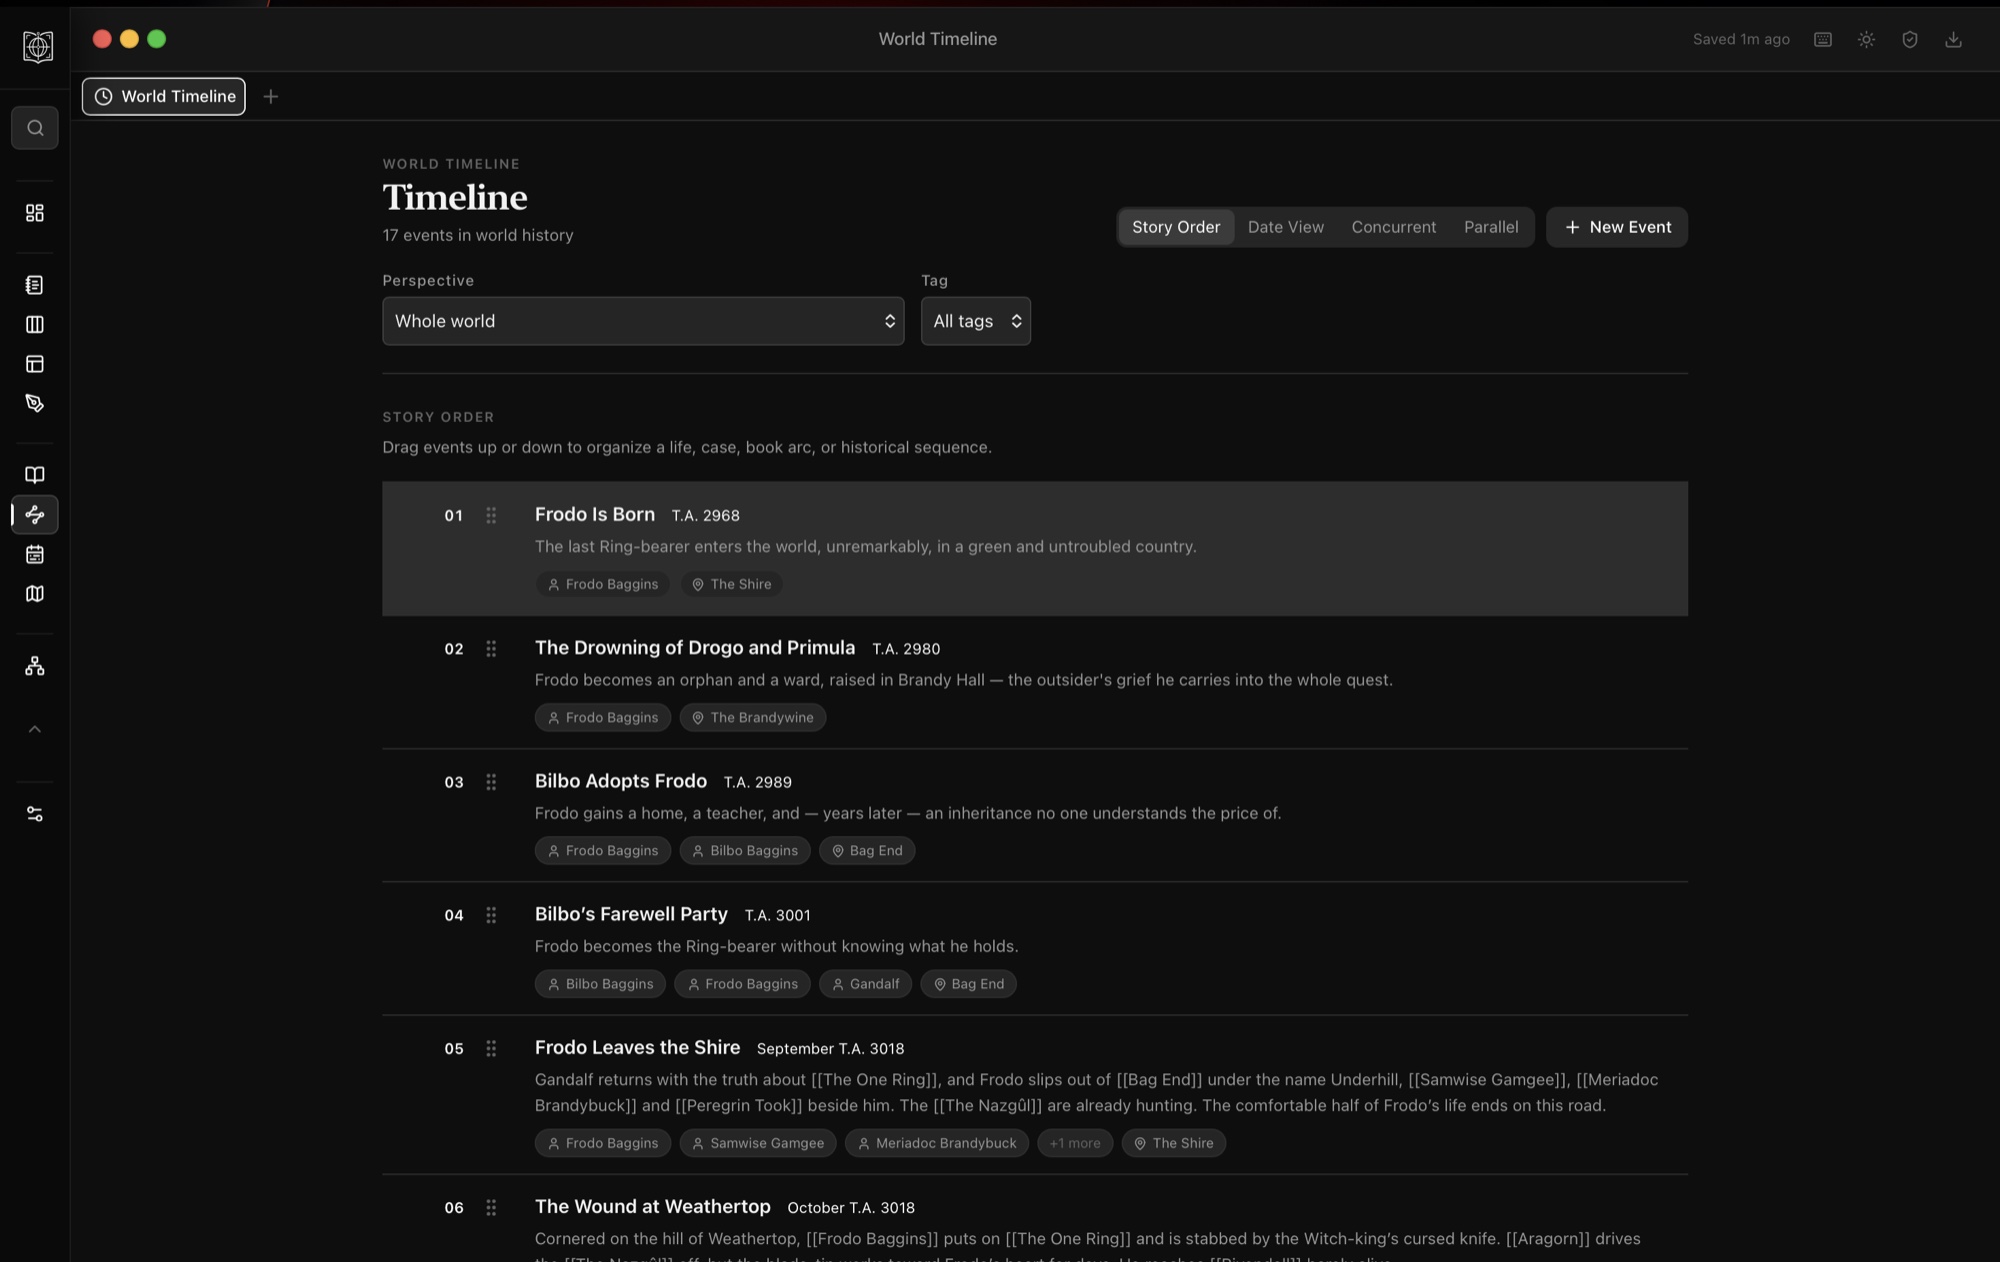Switch to Parallel view
Viewport: 2000px width, 1262px height.
click(x=1491, y=227)
